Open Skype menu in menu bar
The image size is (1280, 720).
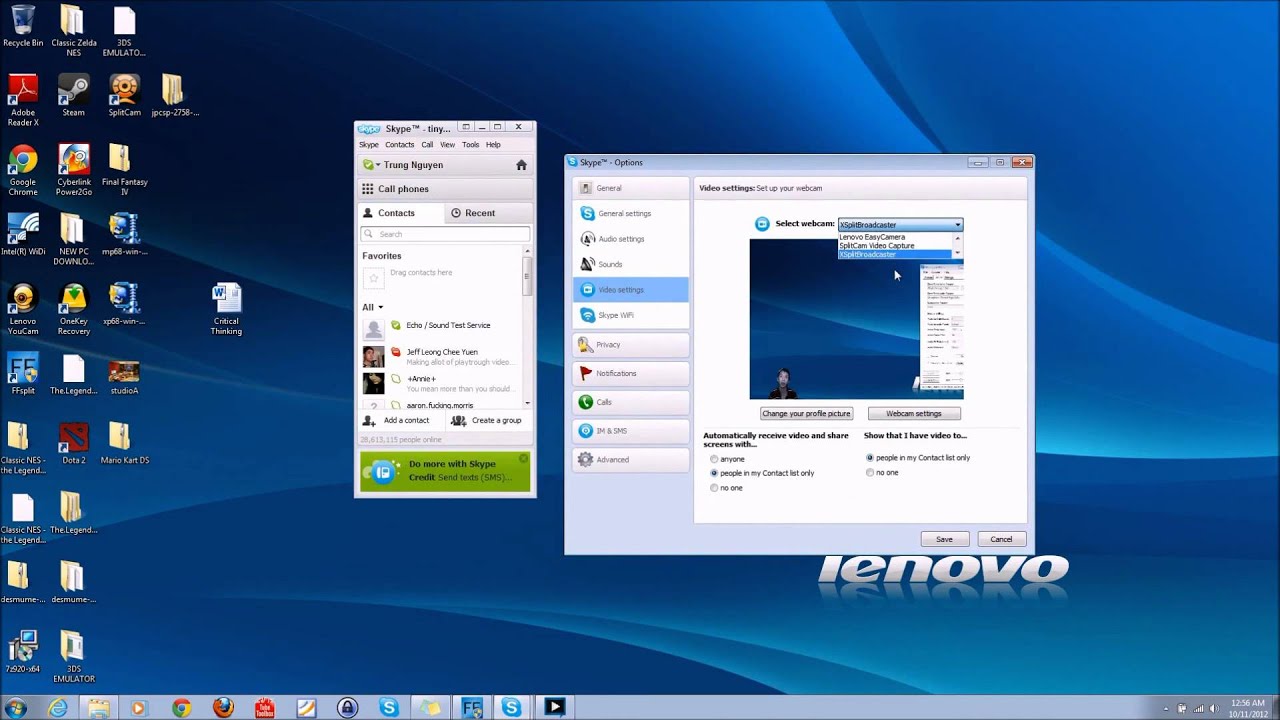(369, 145)
